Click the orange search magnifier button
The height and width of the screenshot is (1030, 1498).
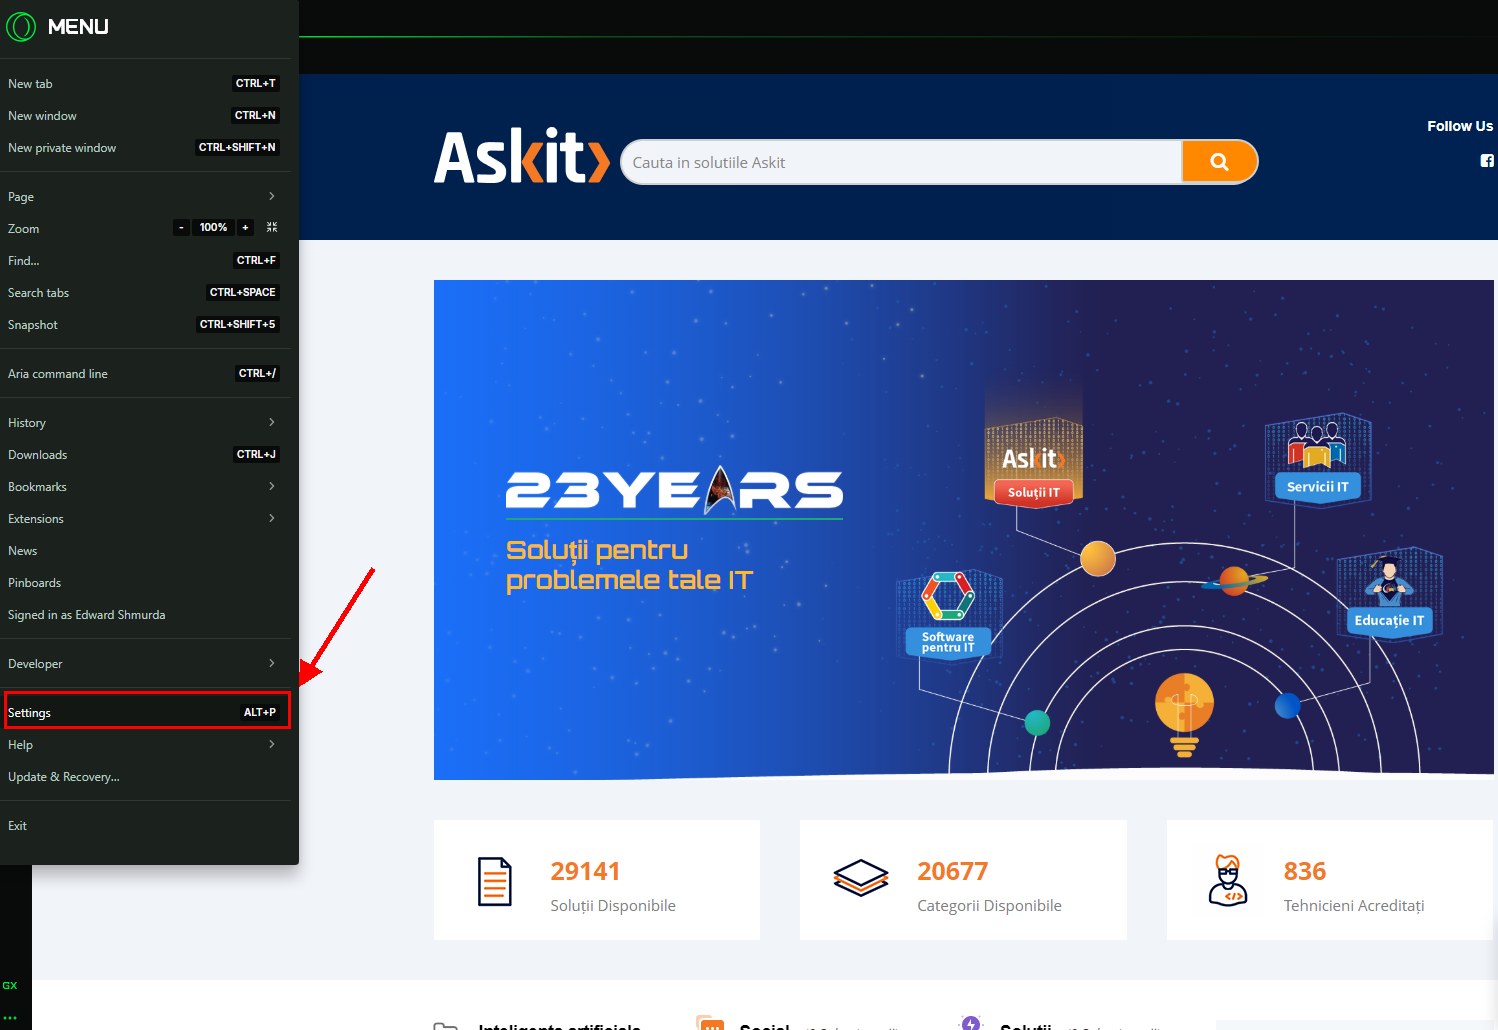tap(1219, 162)
